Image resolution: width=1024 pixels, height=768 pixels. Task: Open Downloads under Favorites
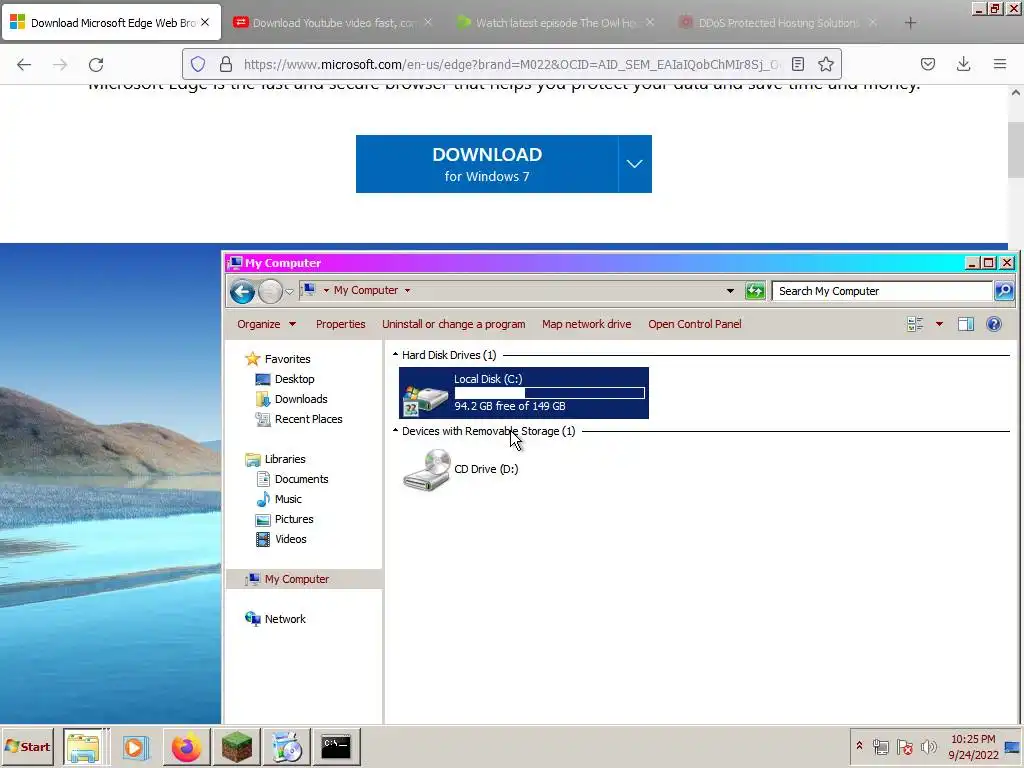(300, 399)
